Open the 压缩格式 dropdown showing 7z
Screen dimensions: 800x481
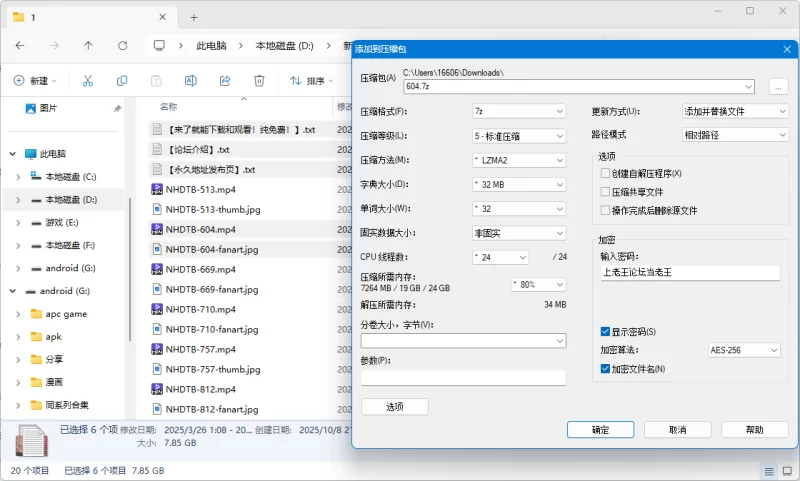coord(519,111)
